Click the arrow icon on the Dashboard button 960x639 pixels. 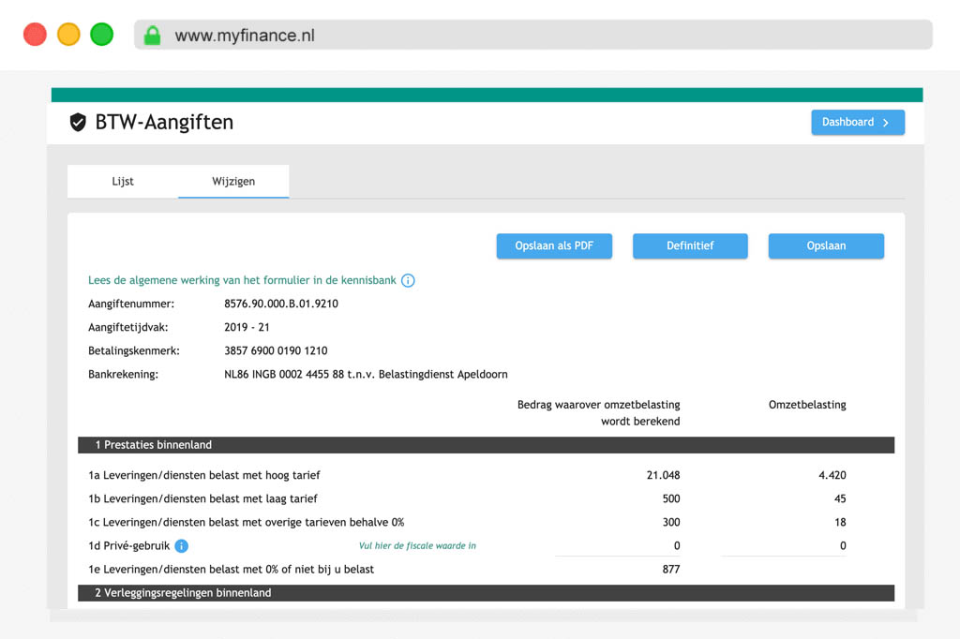point(884,121)
